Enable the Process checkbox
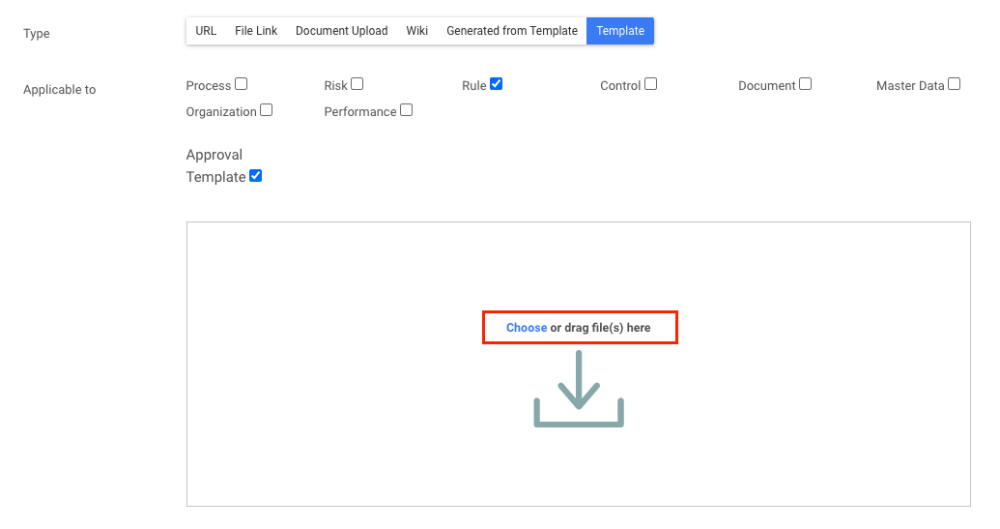This screenshot has width=1000, height=529. pos(241,85)
